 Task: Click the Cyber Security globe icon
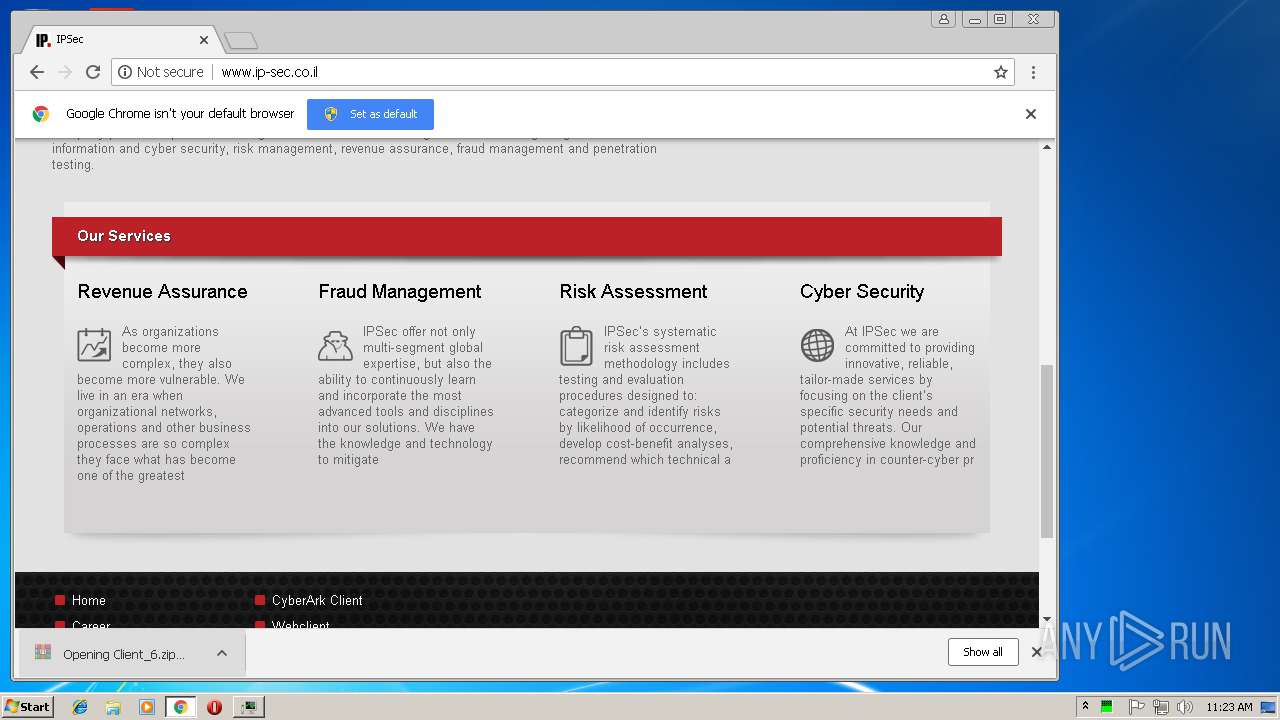(x=817, y=345)
